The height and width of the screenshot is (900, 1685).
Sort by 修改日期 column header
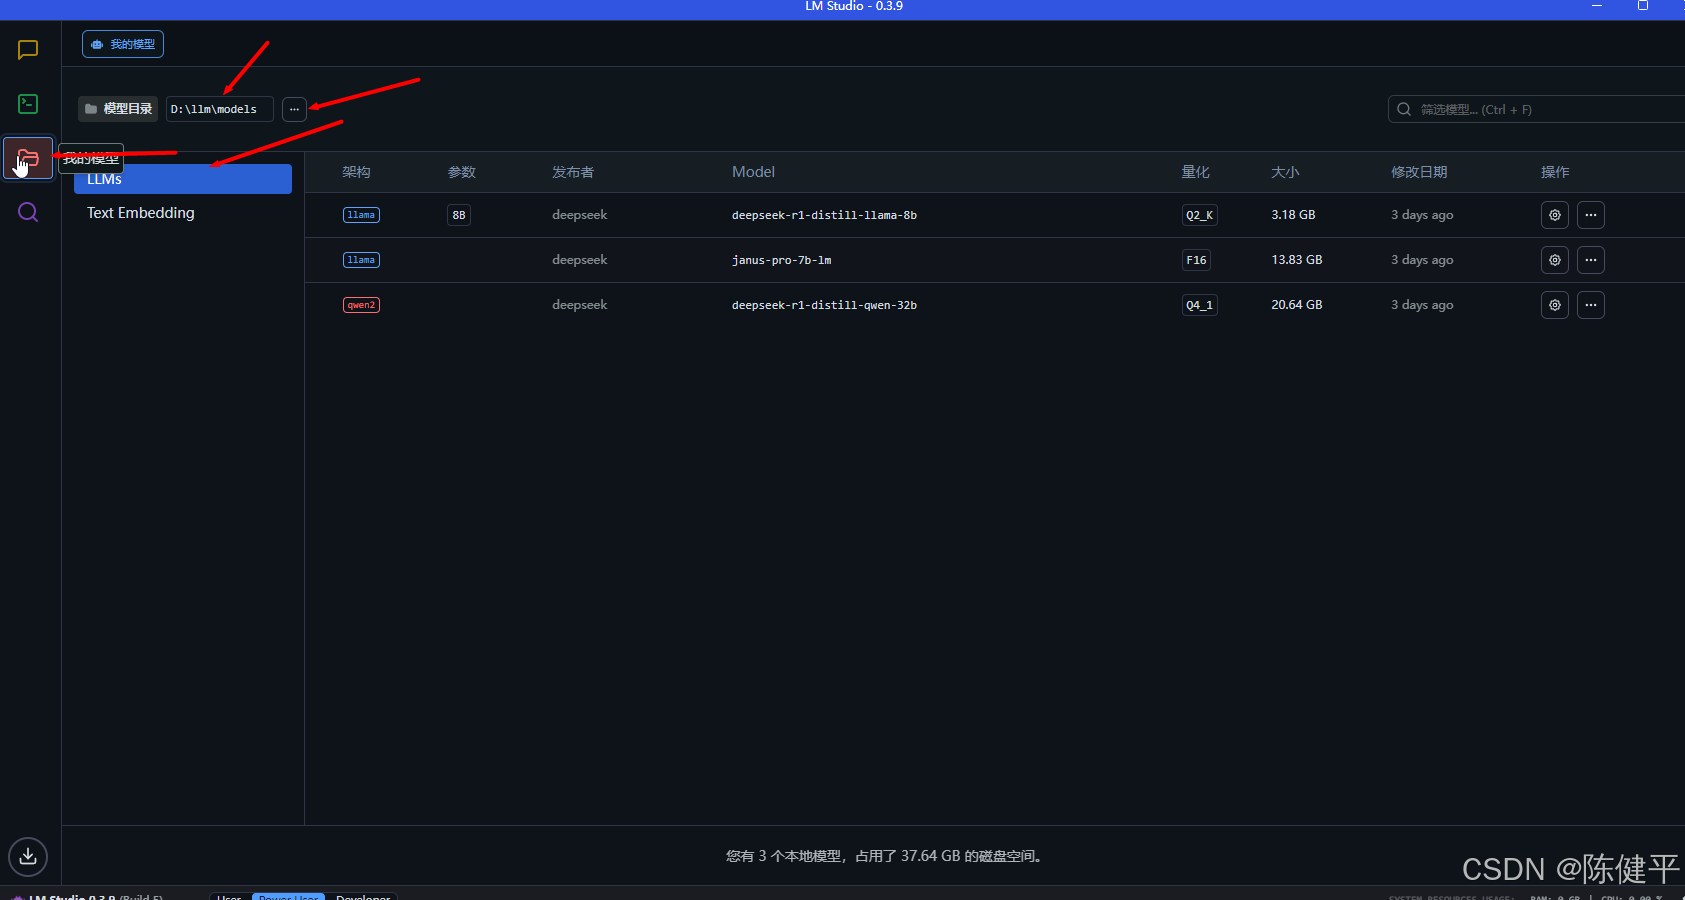point(1419,172)
